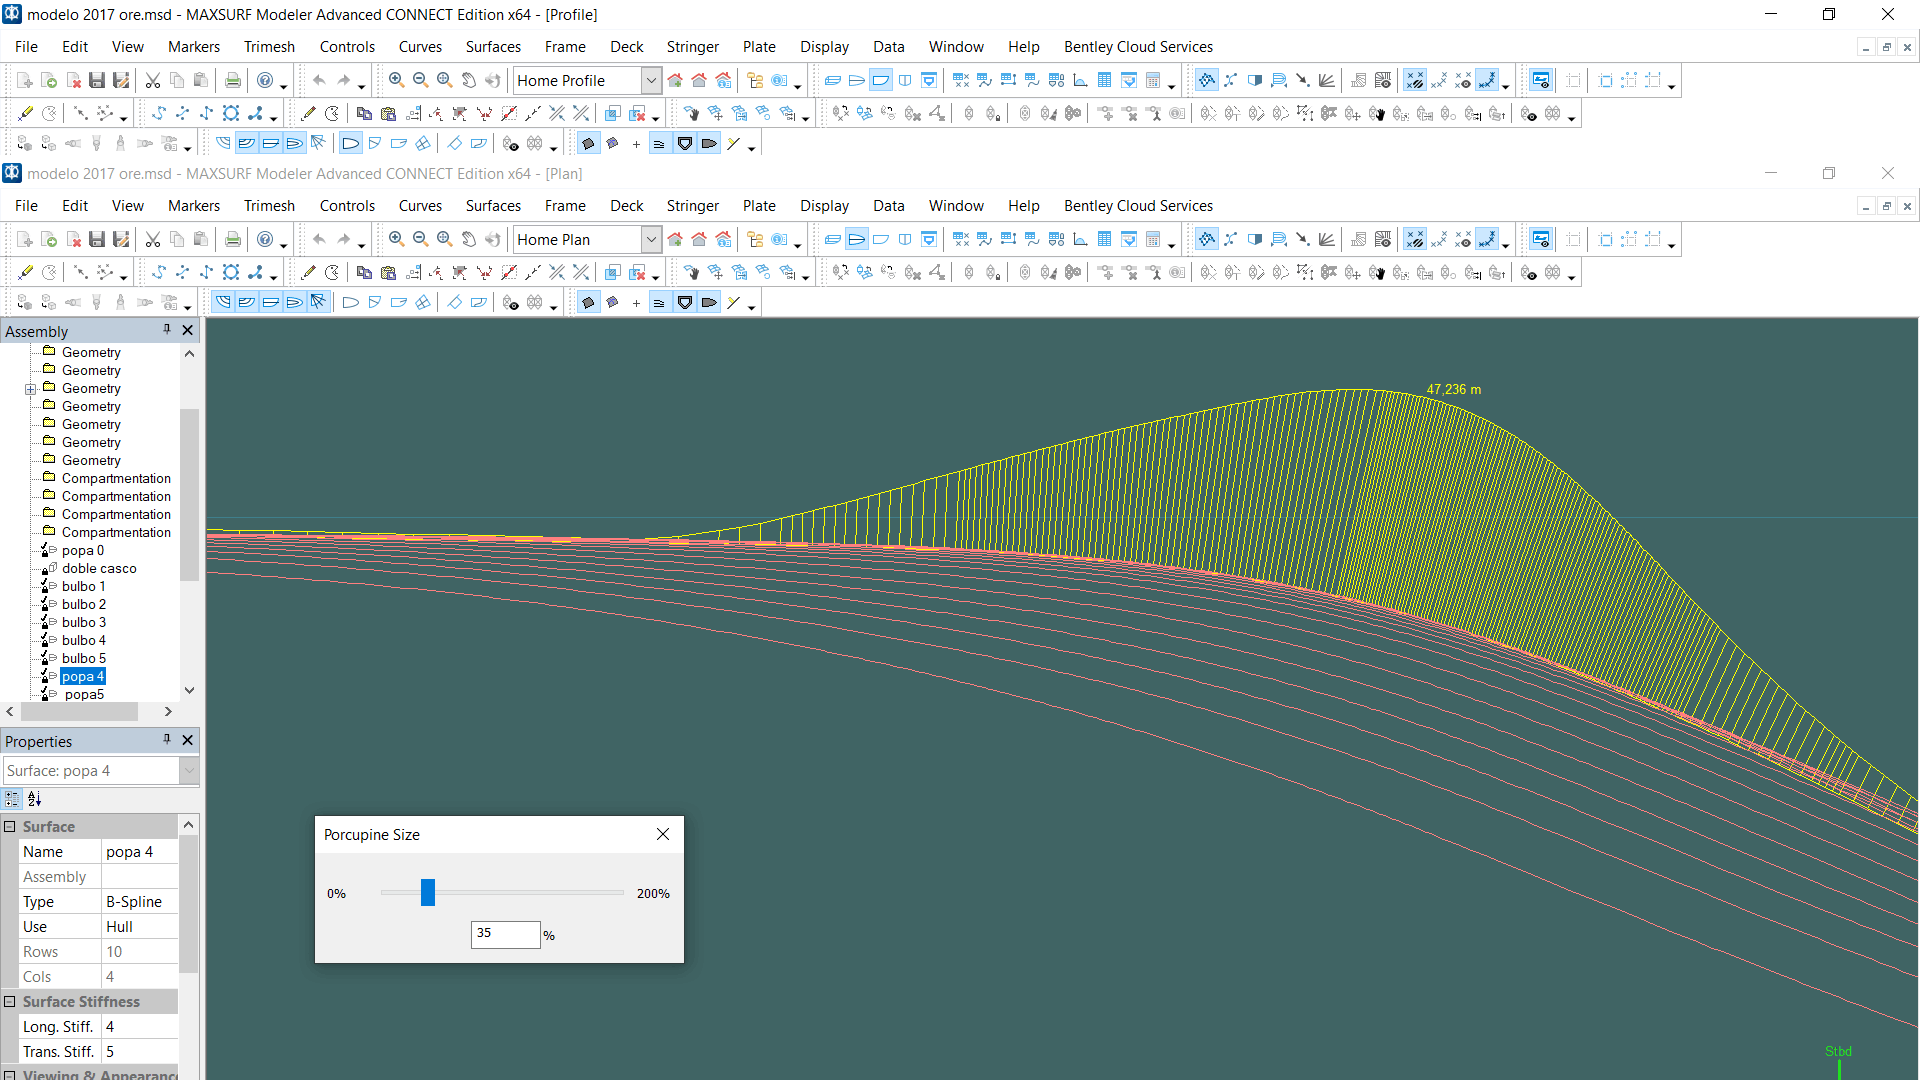
Task: Click Redo arrow in Profile window toolbar
Action: tap(343, 81)
